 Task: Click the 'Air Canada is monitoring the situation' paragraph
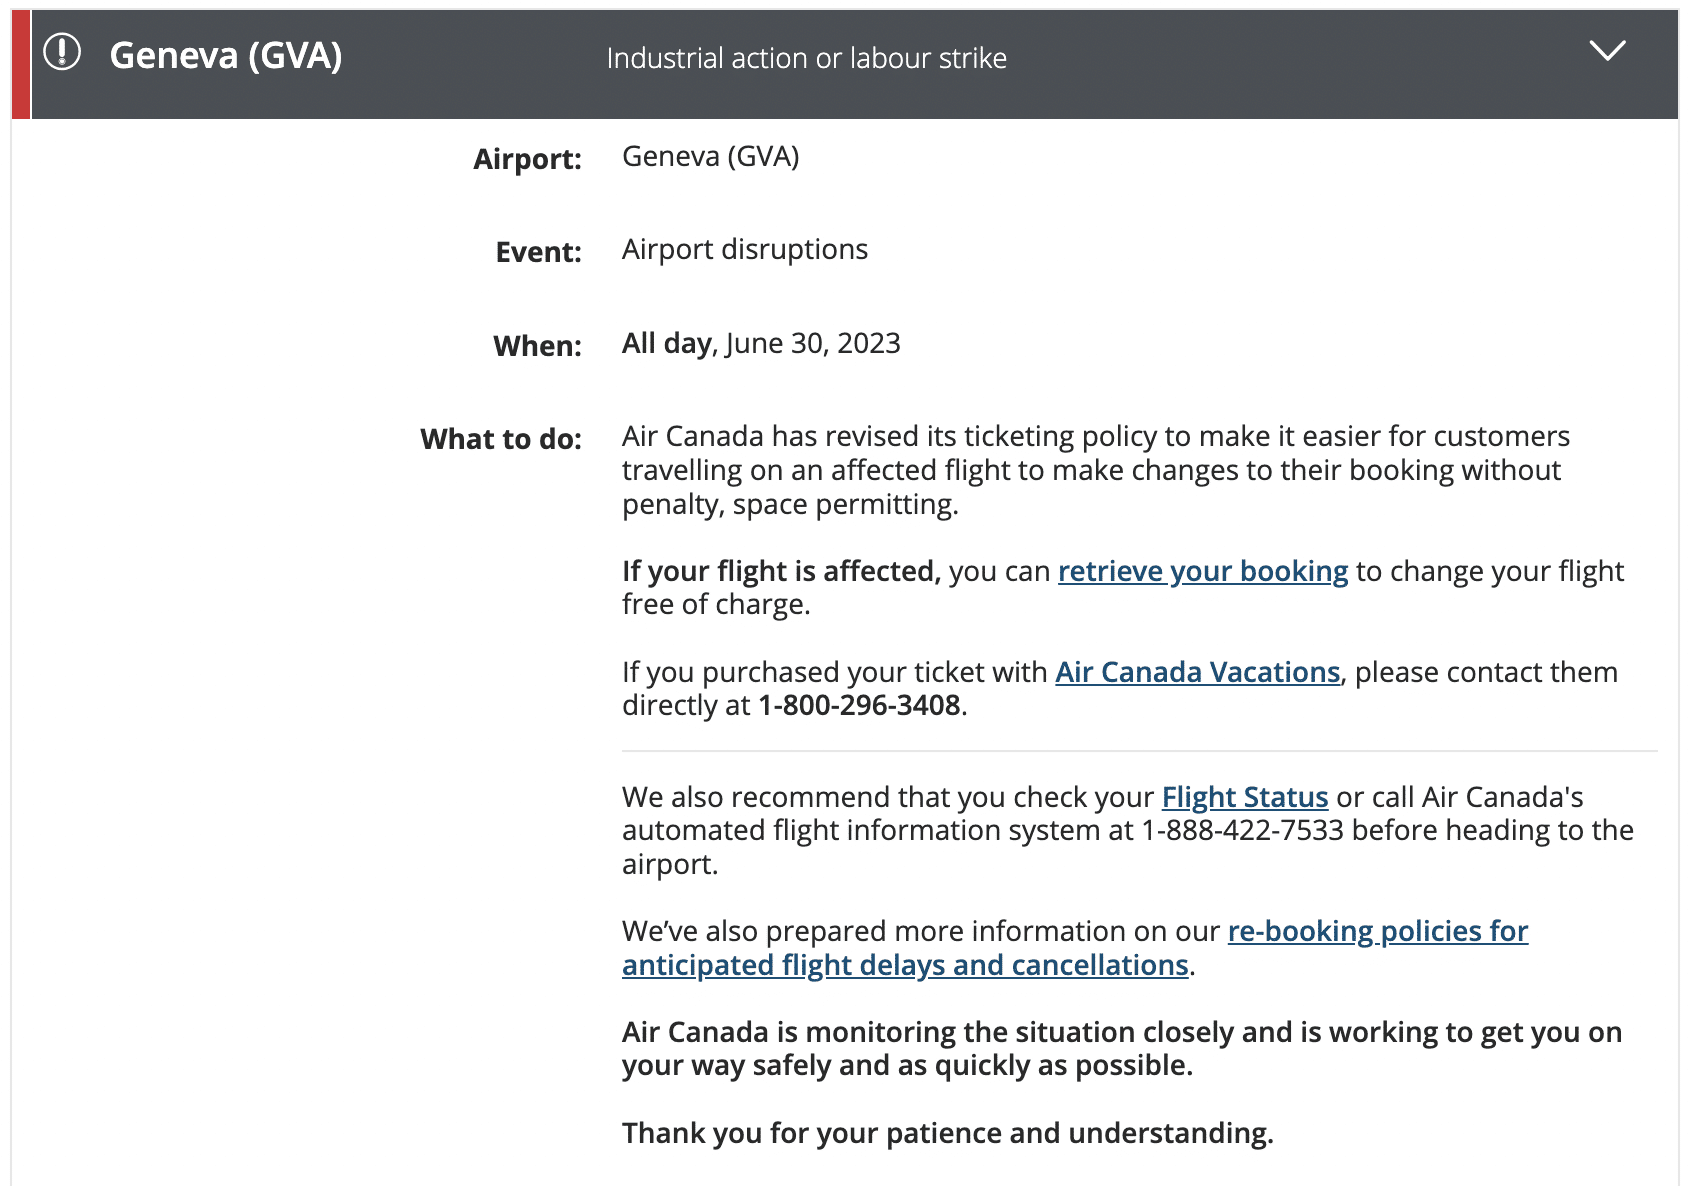[1120, 1048]
